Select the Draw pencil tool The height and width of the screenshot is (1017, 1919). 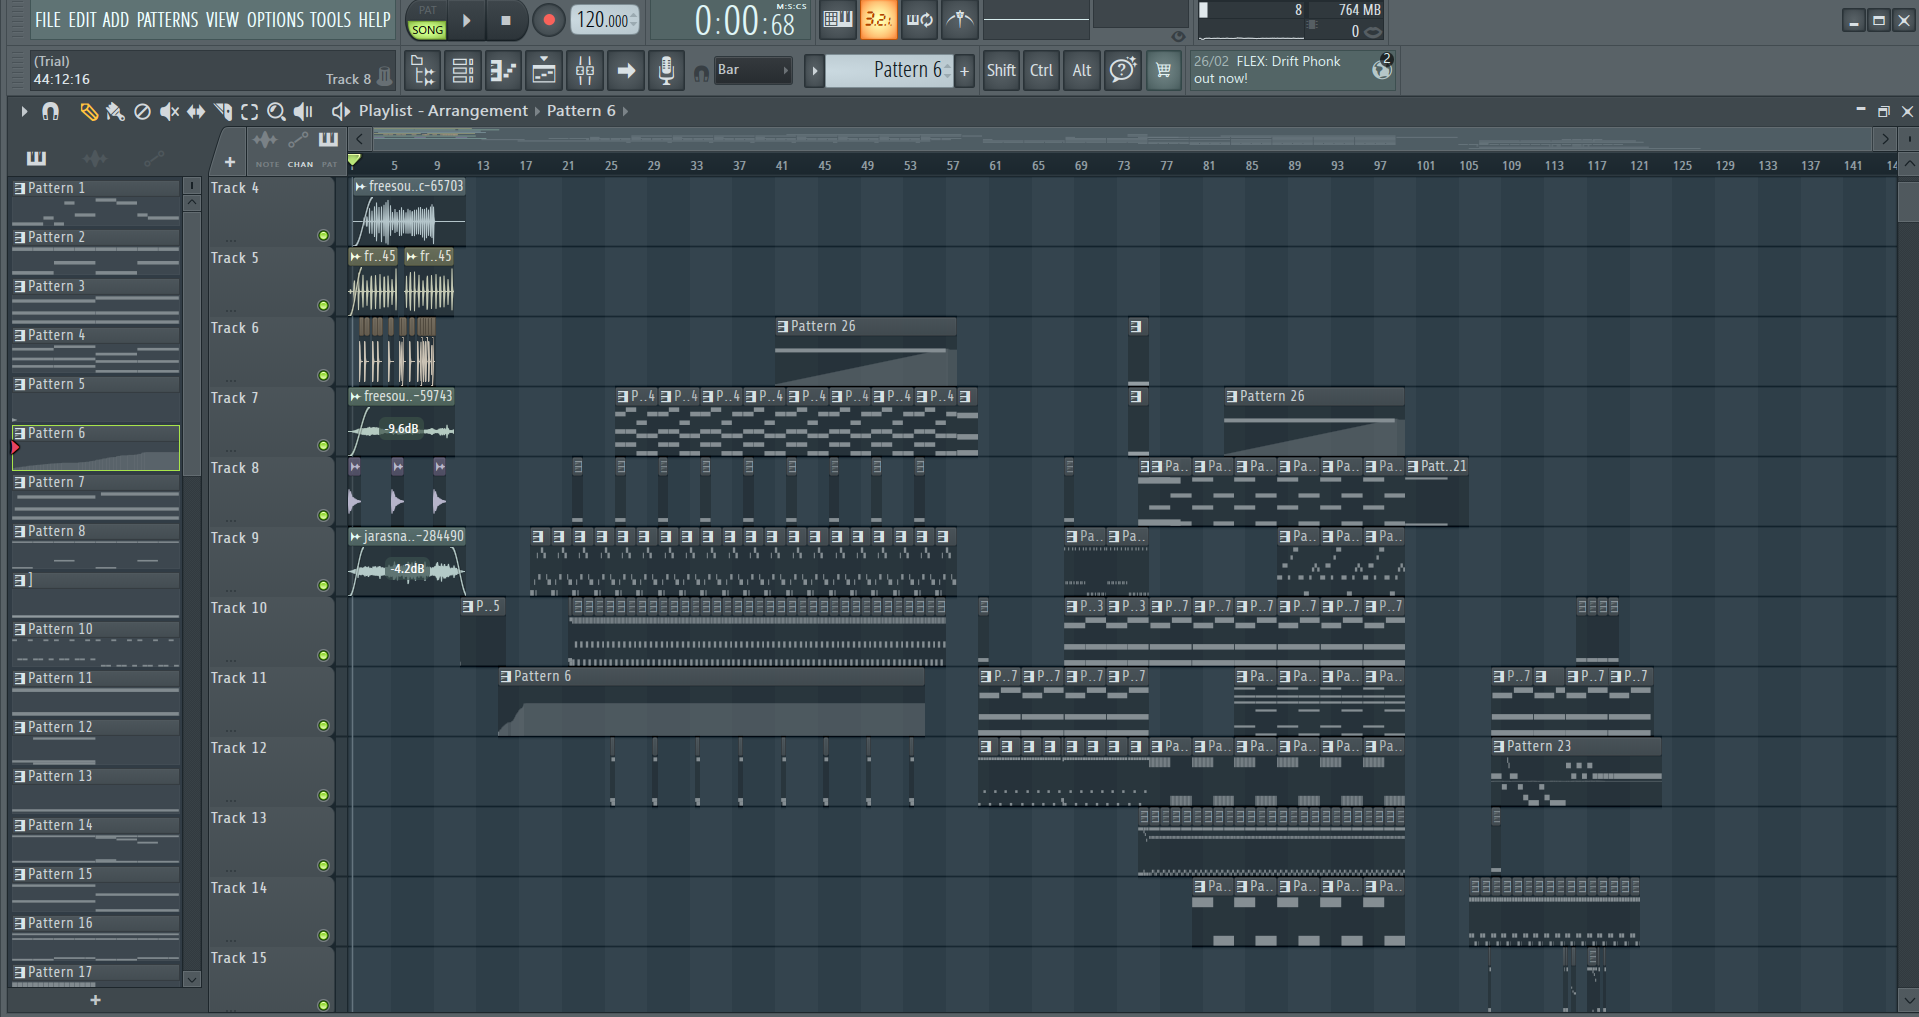tap(89, 111)
